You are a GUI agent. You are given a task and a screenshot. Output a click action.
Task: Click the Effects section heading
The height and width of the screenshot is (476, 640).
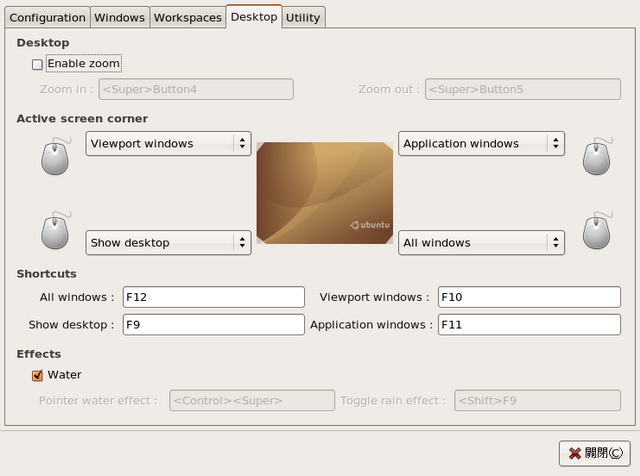(39, 354)
